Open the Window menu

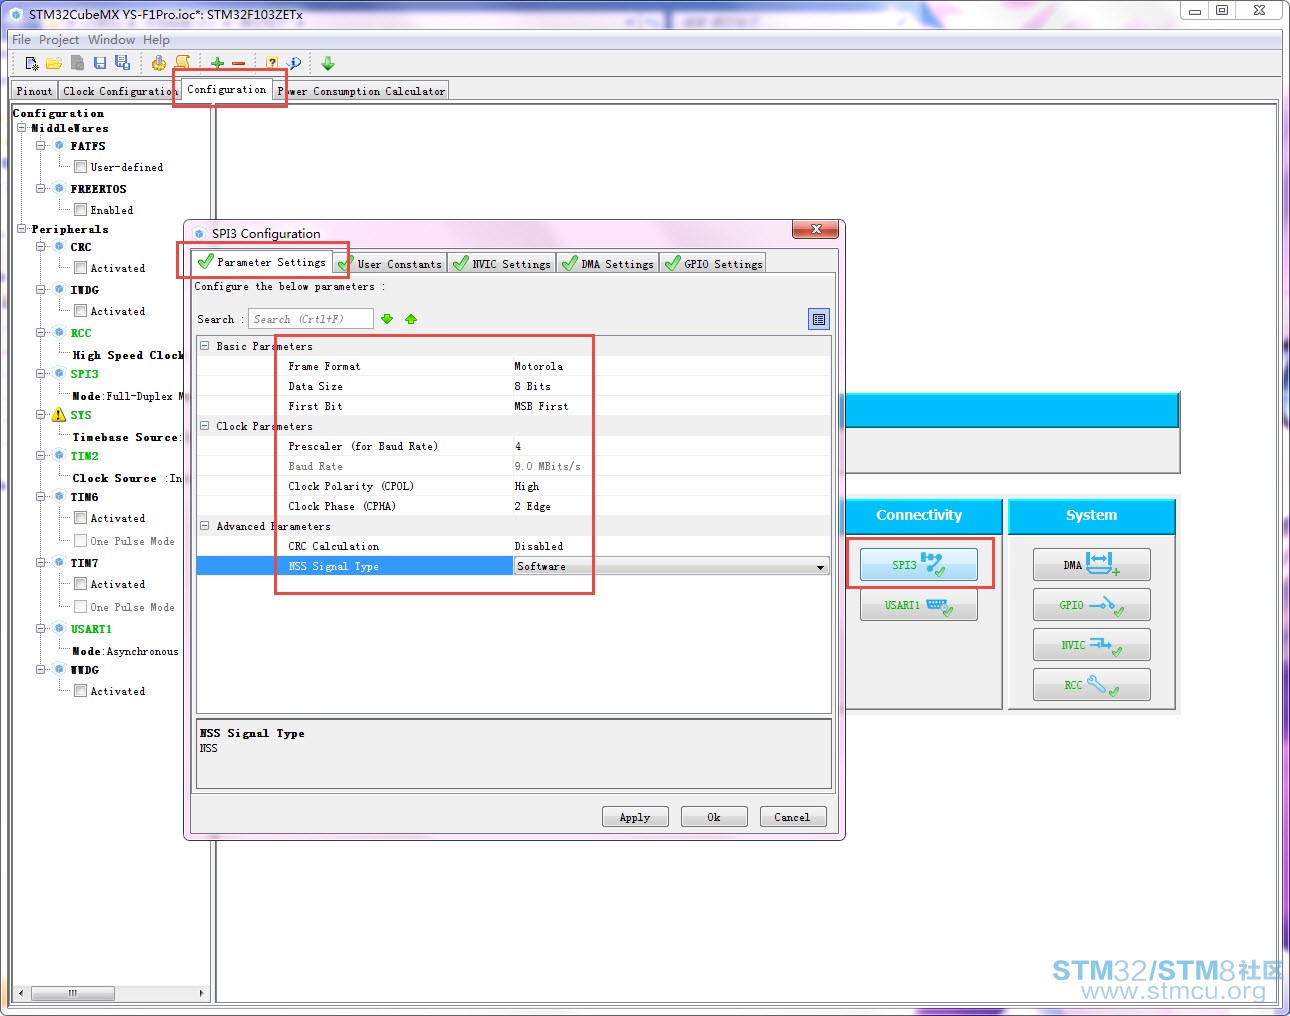coord(111,40)
